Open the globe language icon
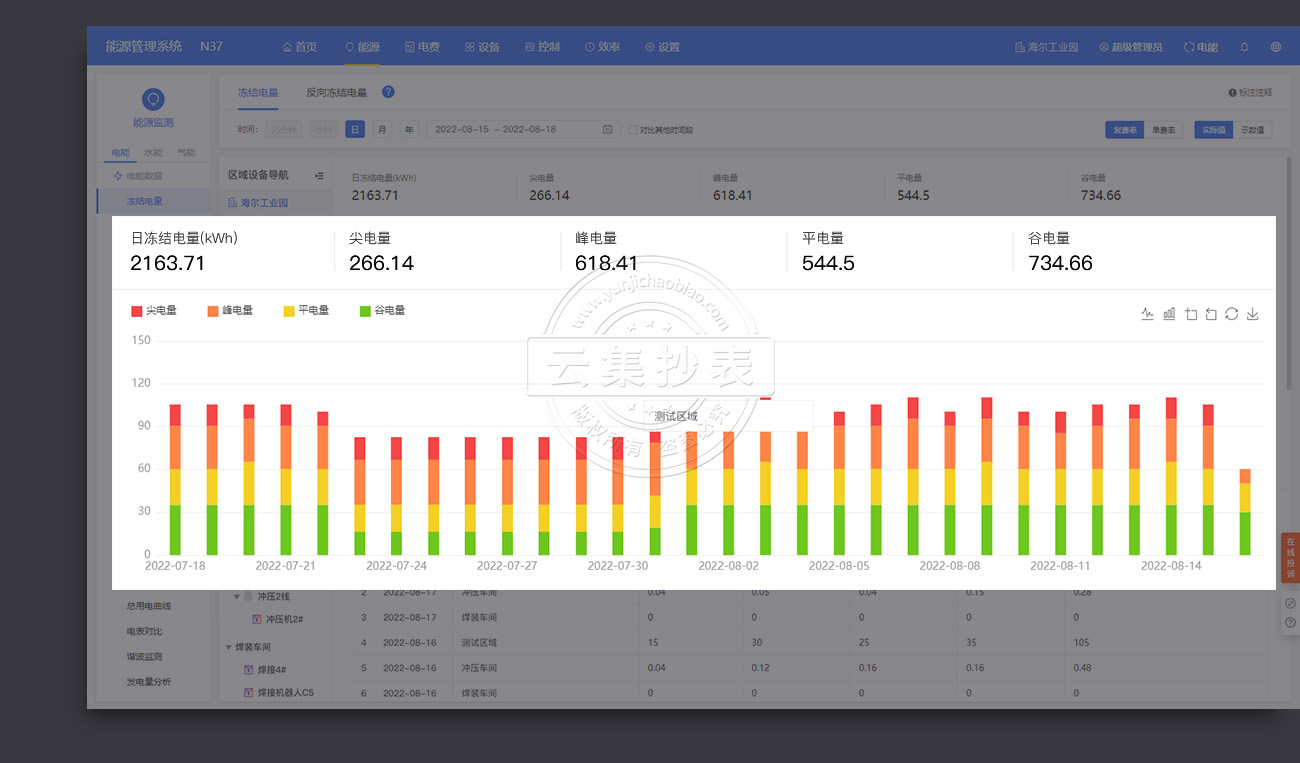This screenshot has width=1300, height=763. 1275,47
